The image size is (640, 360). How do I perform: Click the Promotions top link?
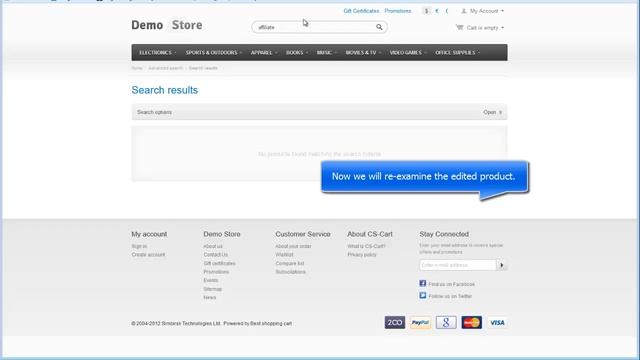click(x=398, y=11)
